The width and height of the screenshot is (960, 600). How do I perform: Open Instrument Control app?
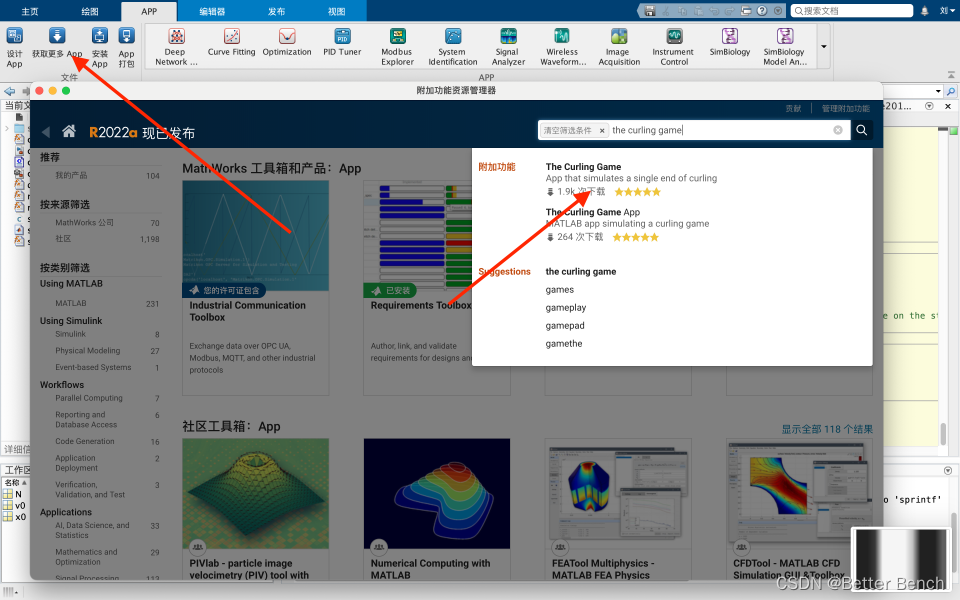(673, 47)
